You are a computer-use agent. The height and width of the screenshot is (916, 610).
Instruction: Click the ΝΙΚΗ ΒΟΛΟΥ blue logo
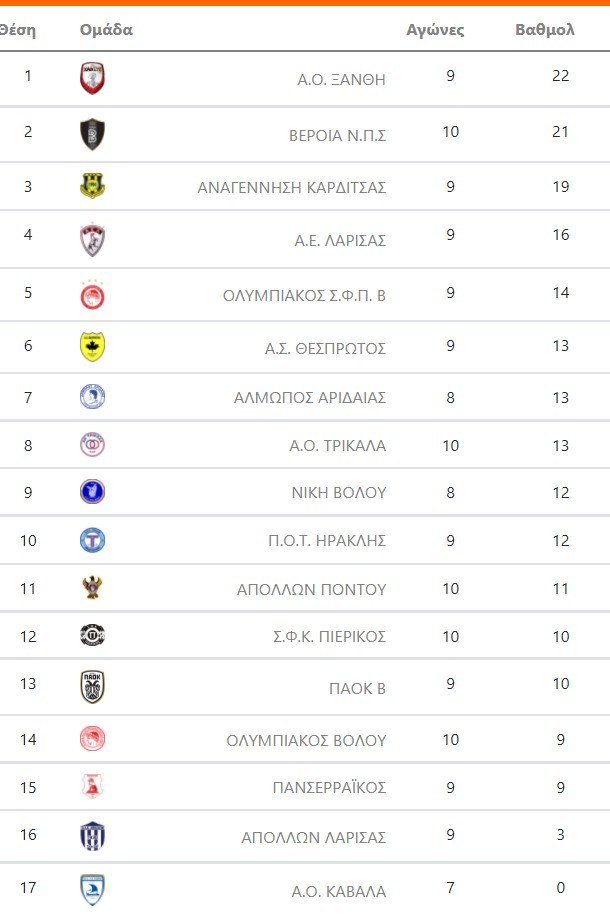pyautogui.click(x=92, y=492)
